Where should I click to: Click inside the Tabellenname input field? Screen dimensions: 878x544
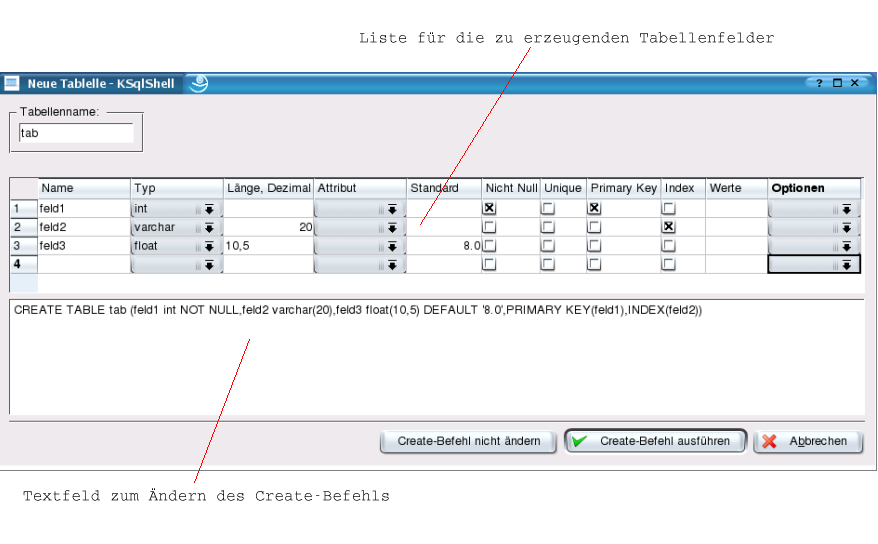click(x=76, y=132)
